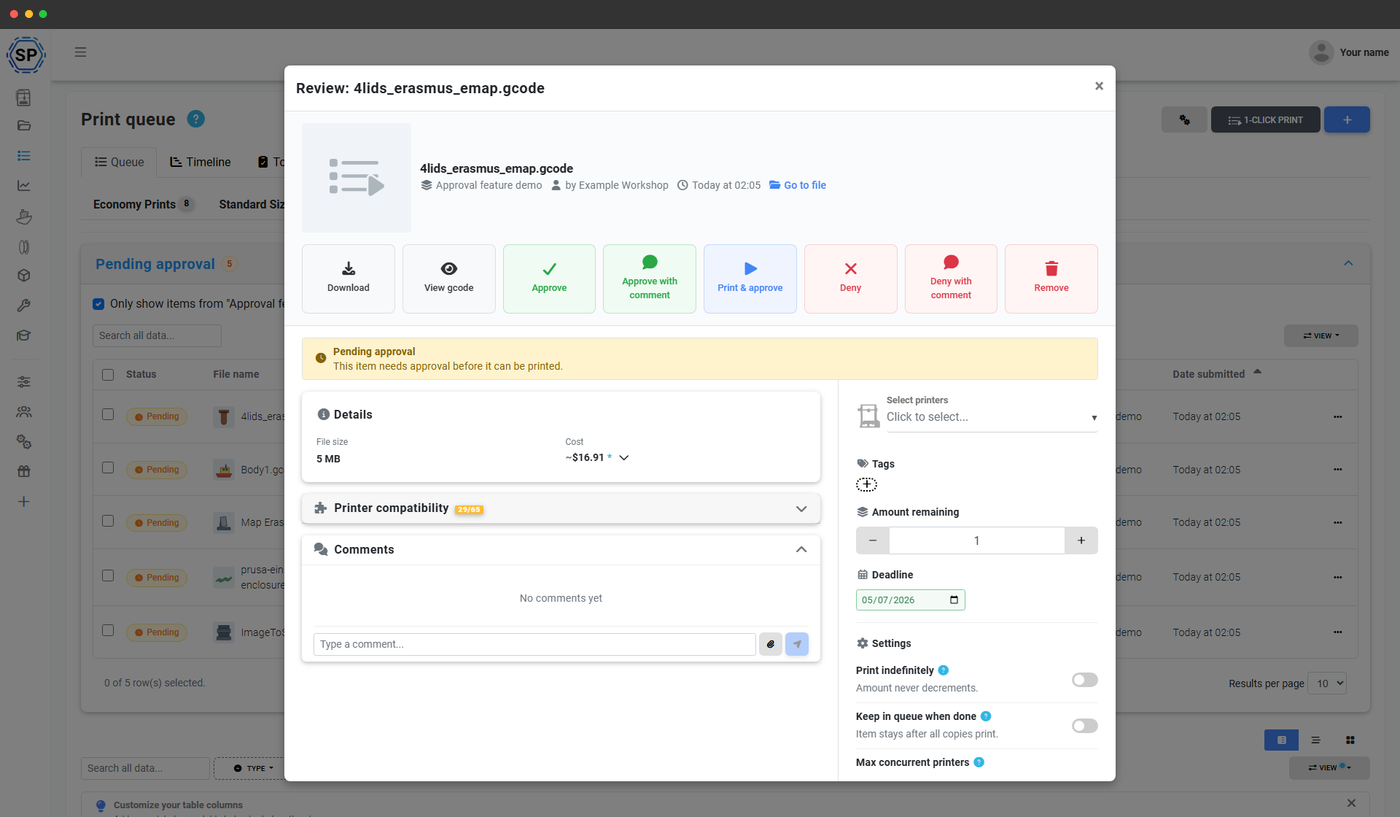The width and height of the screenshot is (1400, 817).
Task: Open the Deadline date picker calendar icon
Action: 954,600
